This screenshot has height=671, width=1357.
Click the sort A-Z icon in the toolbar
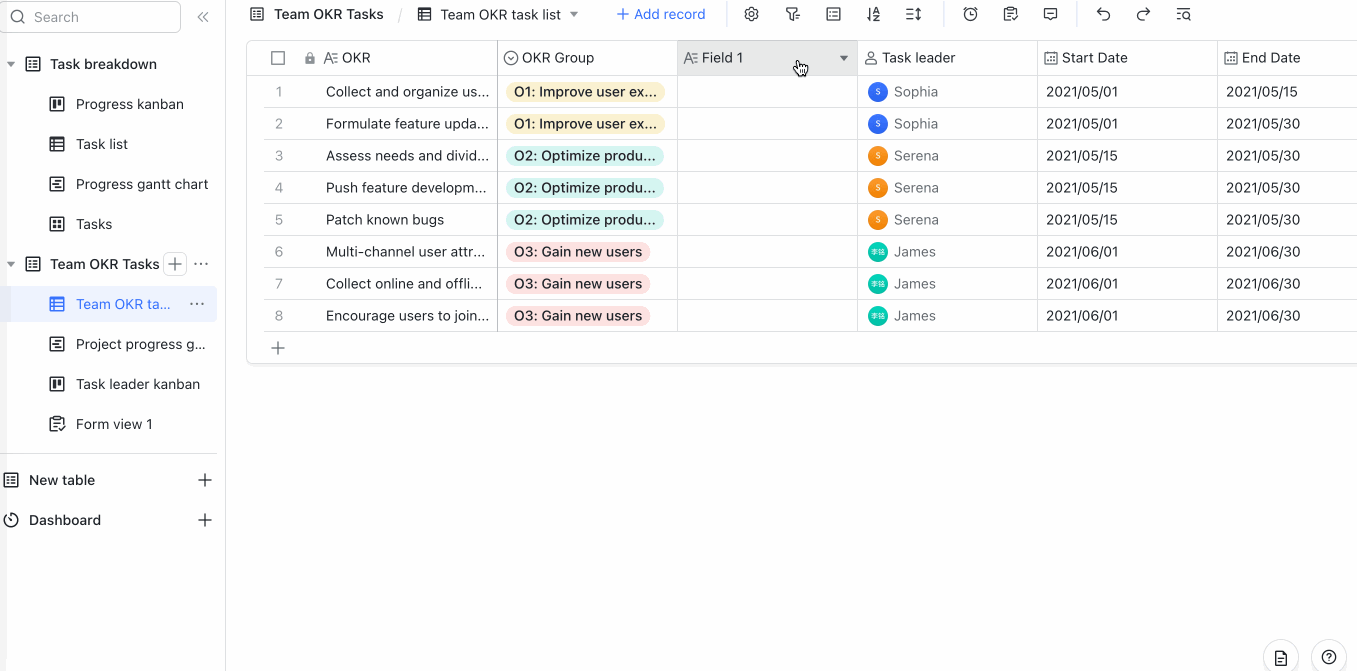click(x=873, y=14)
